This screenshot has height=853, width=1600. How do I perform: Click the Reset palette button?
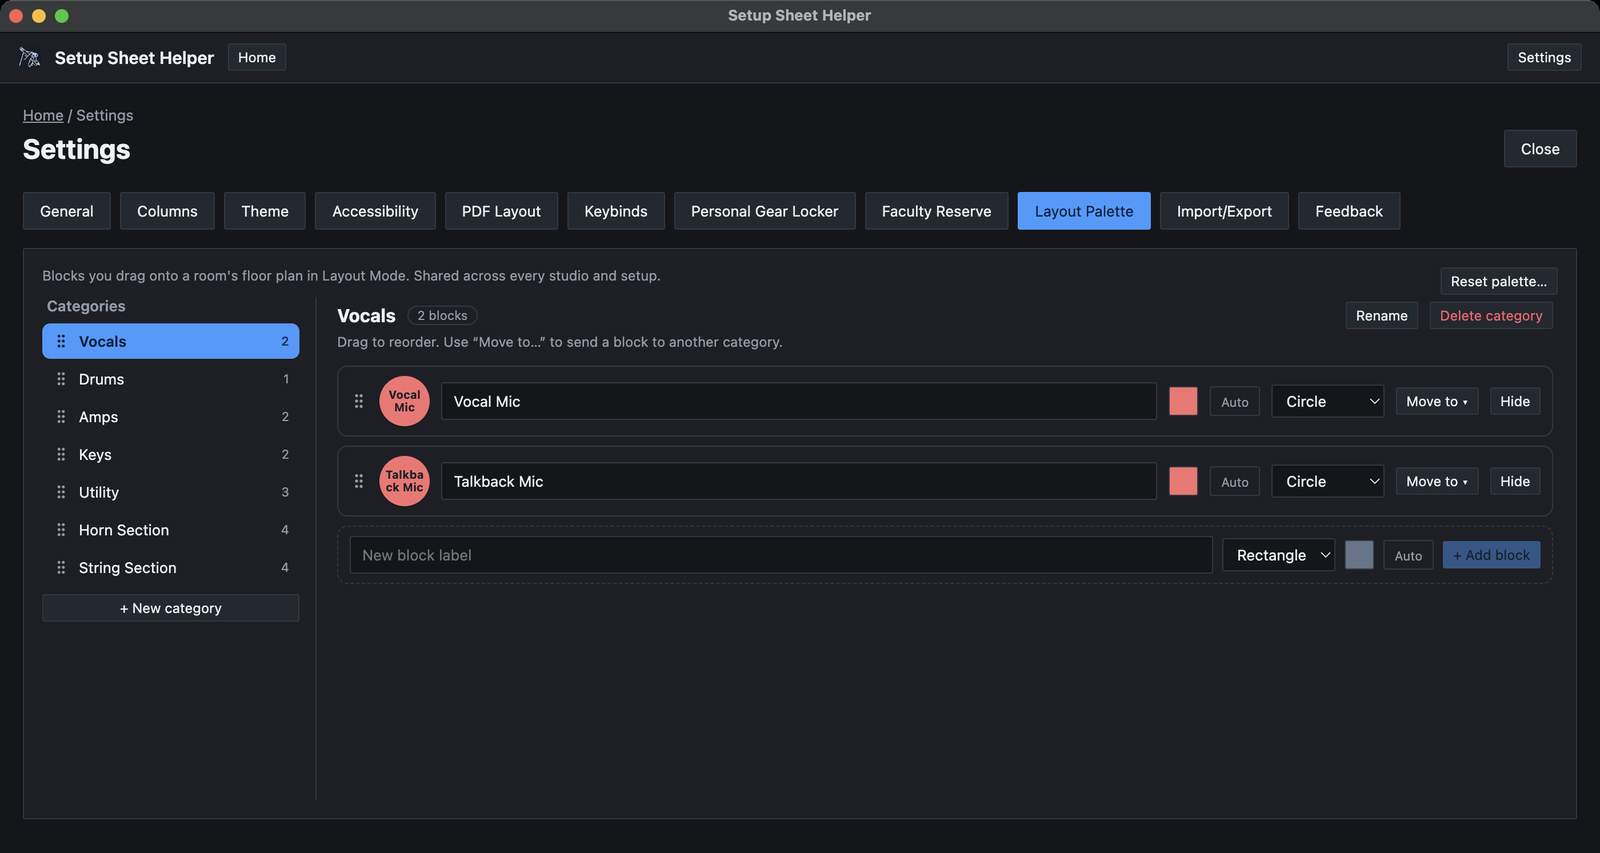[1499, 281]
